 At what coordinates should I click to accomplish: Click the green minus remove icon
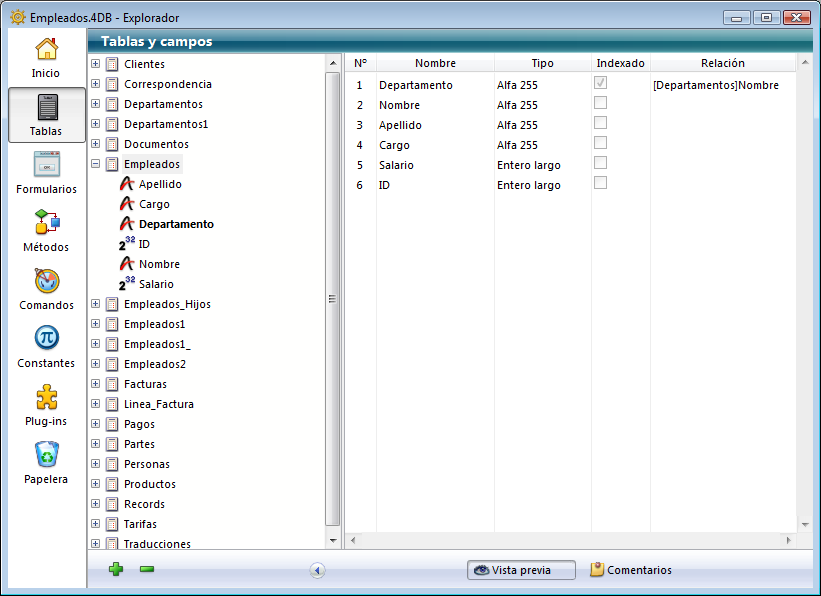coord(147,570)
